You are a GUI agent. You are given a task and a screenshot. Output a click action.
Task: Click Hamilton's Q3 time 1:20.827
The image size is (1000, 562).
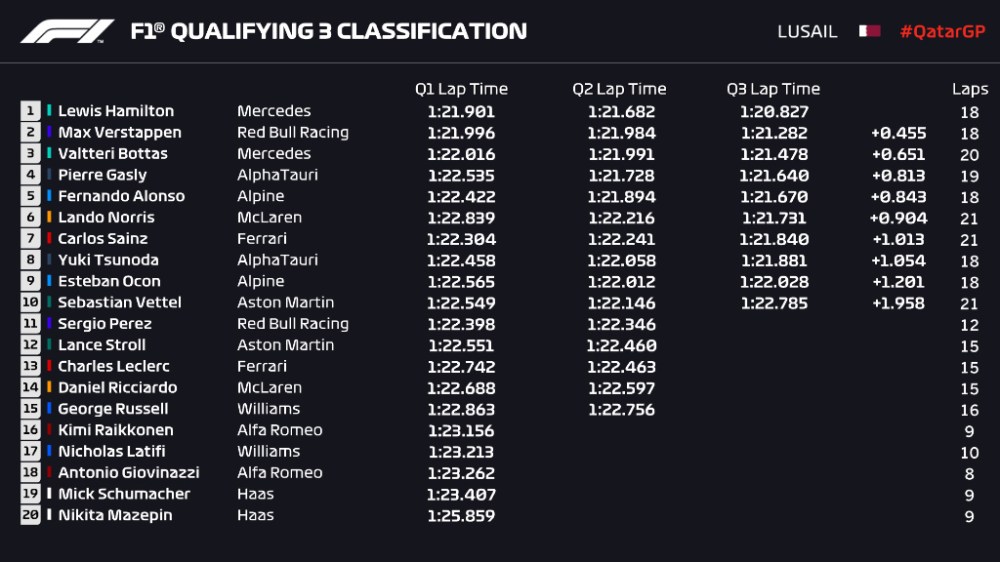point(774,112)
